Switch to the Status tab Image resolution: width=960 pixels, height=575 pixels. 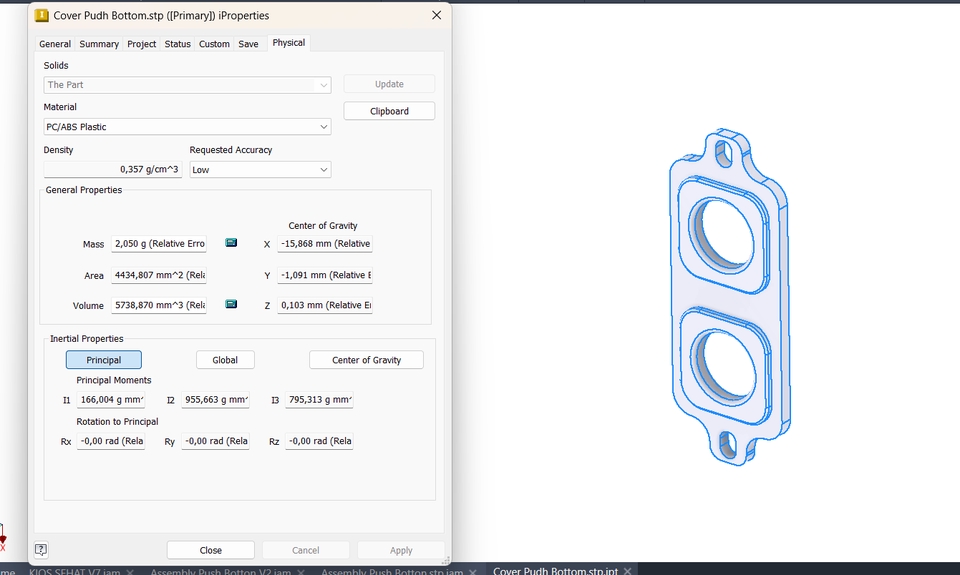tap(178, 44)
